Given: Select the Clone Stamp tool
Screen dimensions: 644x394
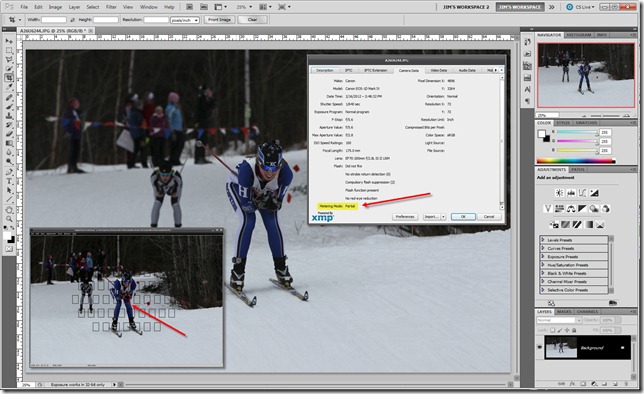Looking at the screenshot, I should coord(9,116).
